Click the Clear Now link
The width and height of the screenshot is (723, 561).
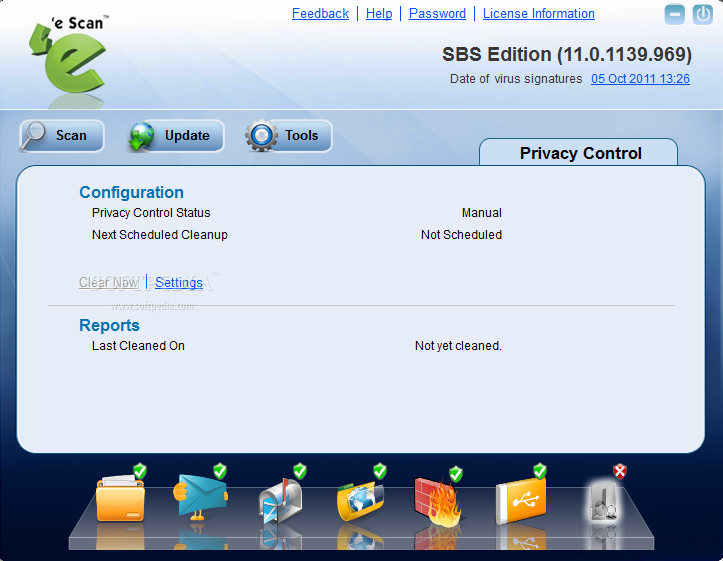click(x=109, y=282)
